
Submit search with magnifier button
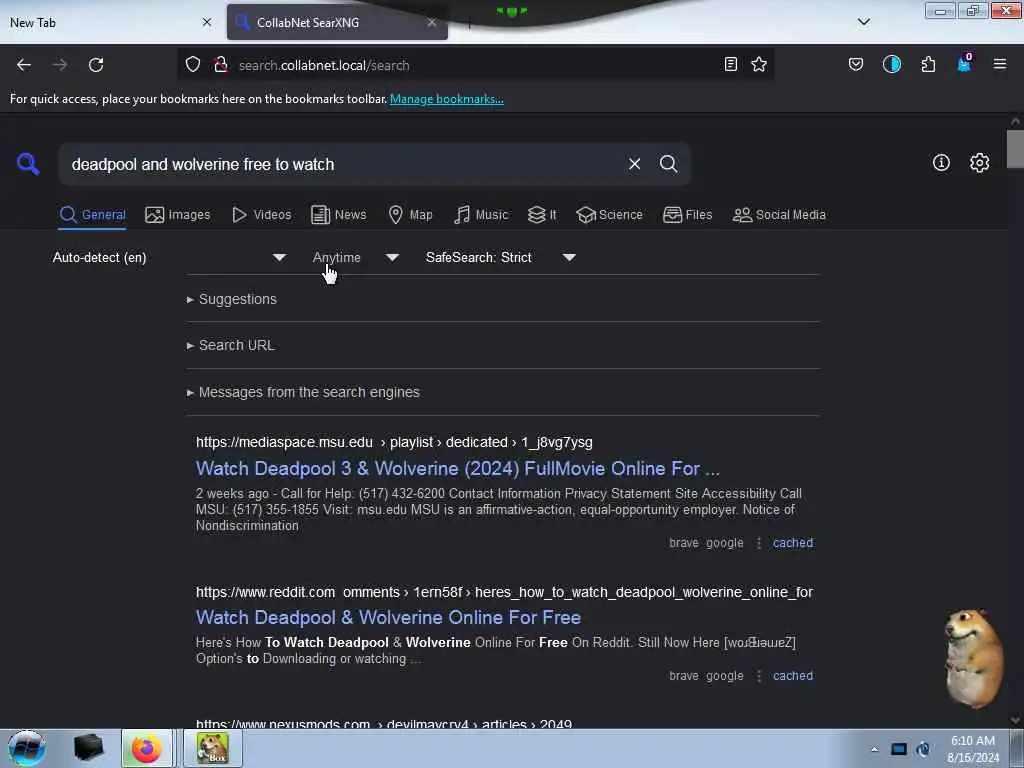pos(668,164)
